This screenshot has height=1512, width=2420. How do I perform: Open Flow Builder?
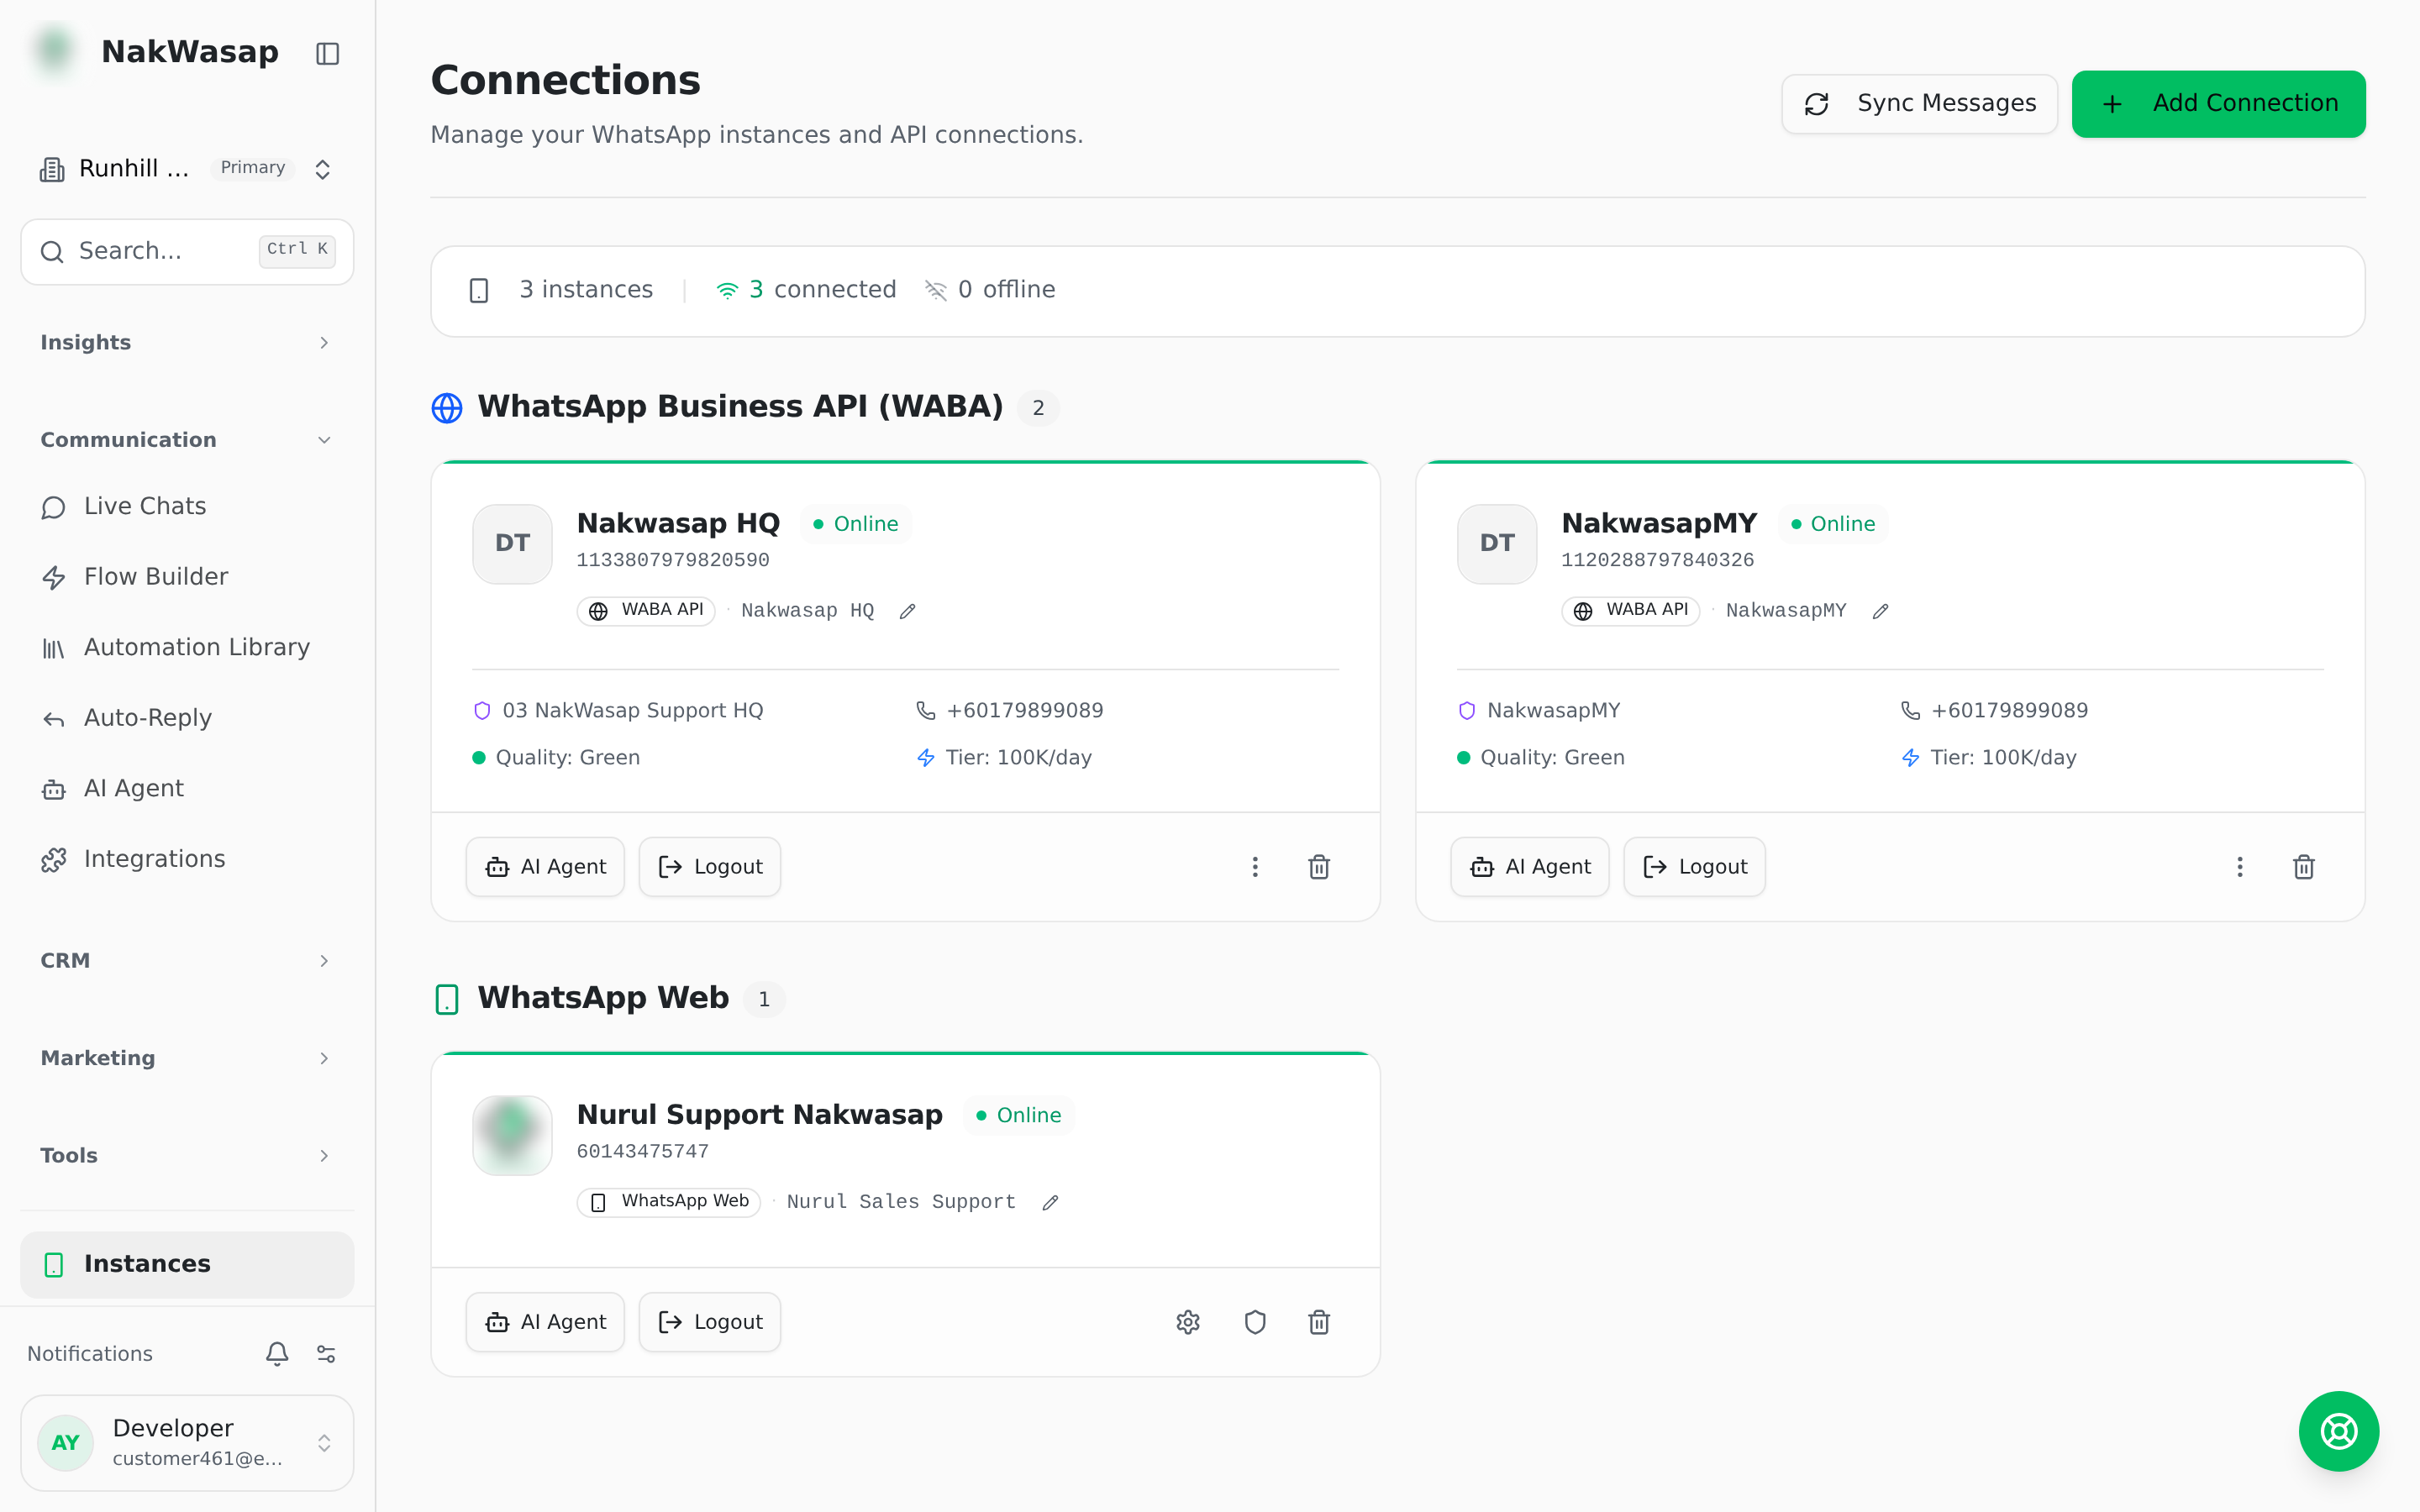click(x=187, y=577)
